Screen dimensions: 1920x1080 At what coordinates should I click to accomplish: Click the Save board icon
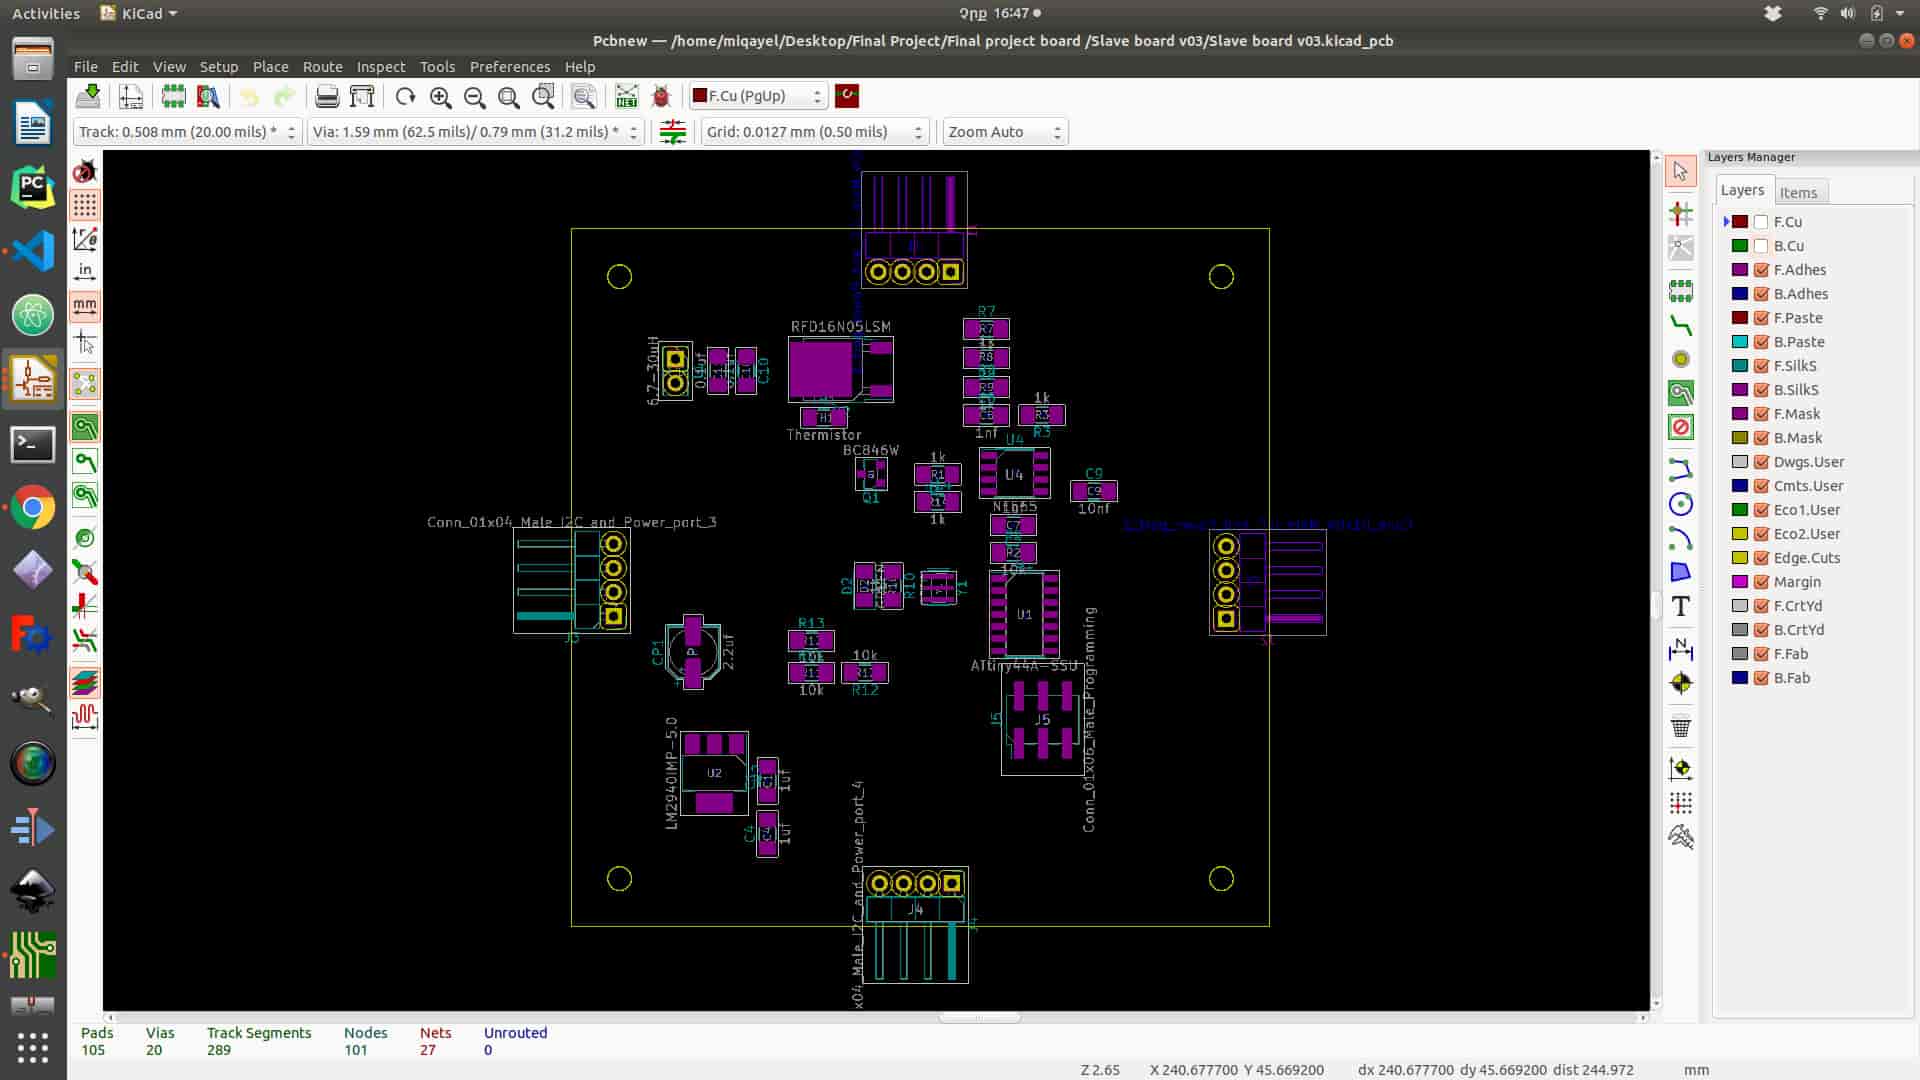[88, 96]
